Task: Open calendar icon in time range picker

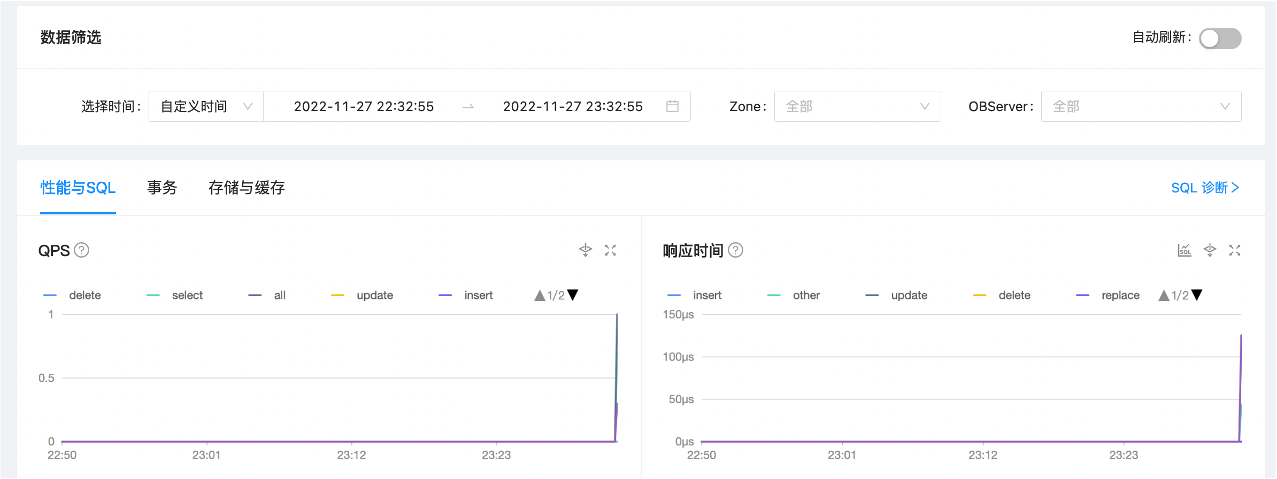Action: coord(672,106)
